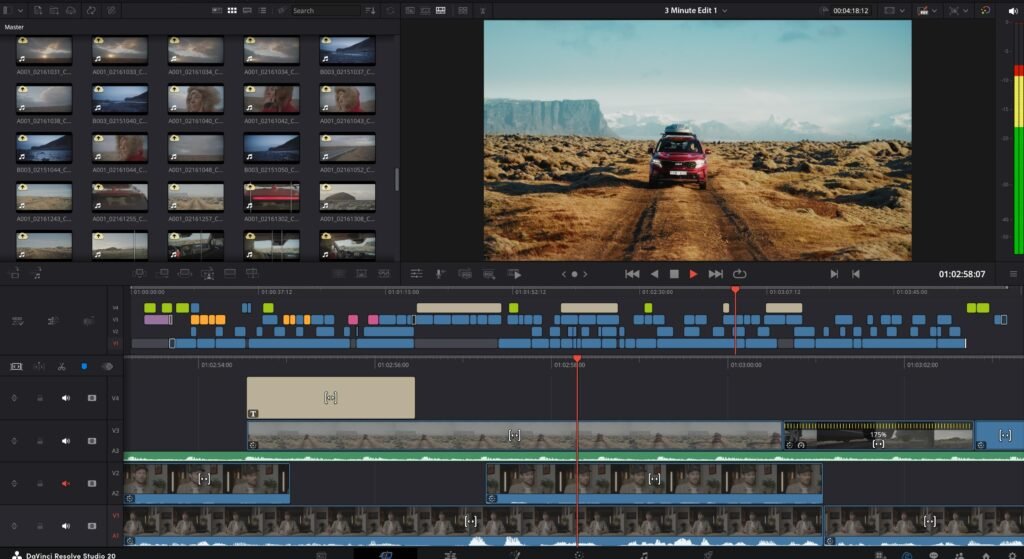
Task: Jump to first frame with skip-back button
Action: coord(632,274)
